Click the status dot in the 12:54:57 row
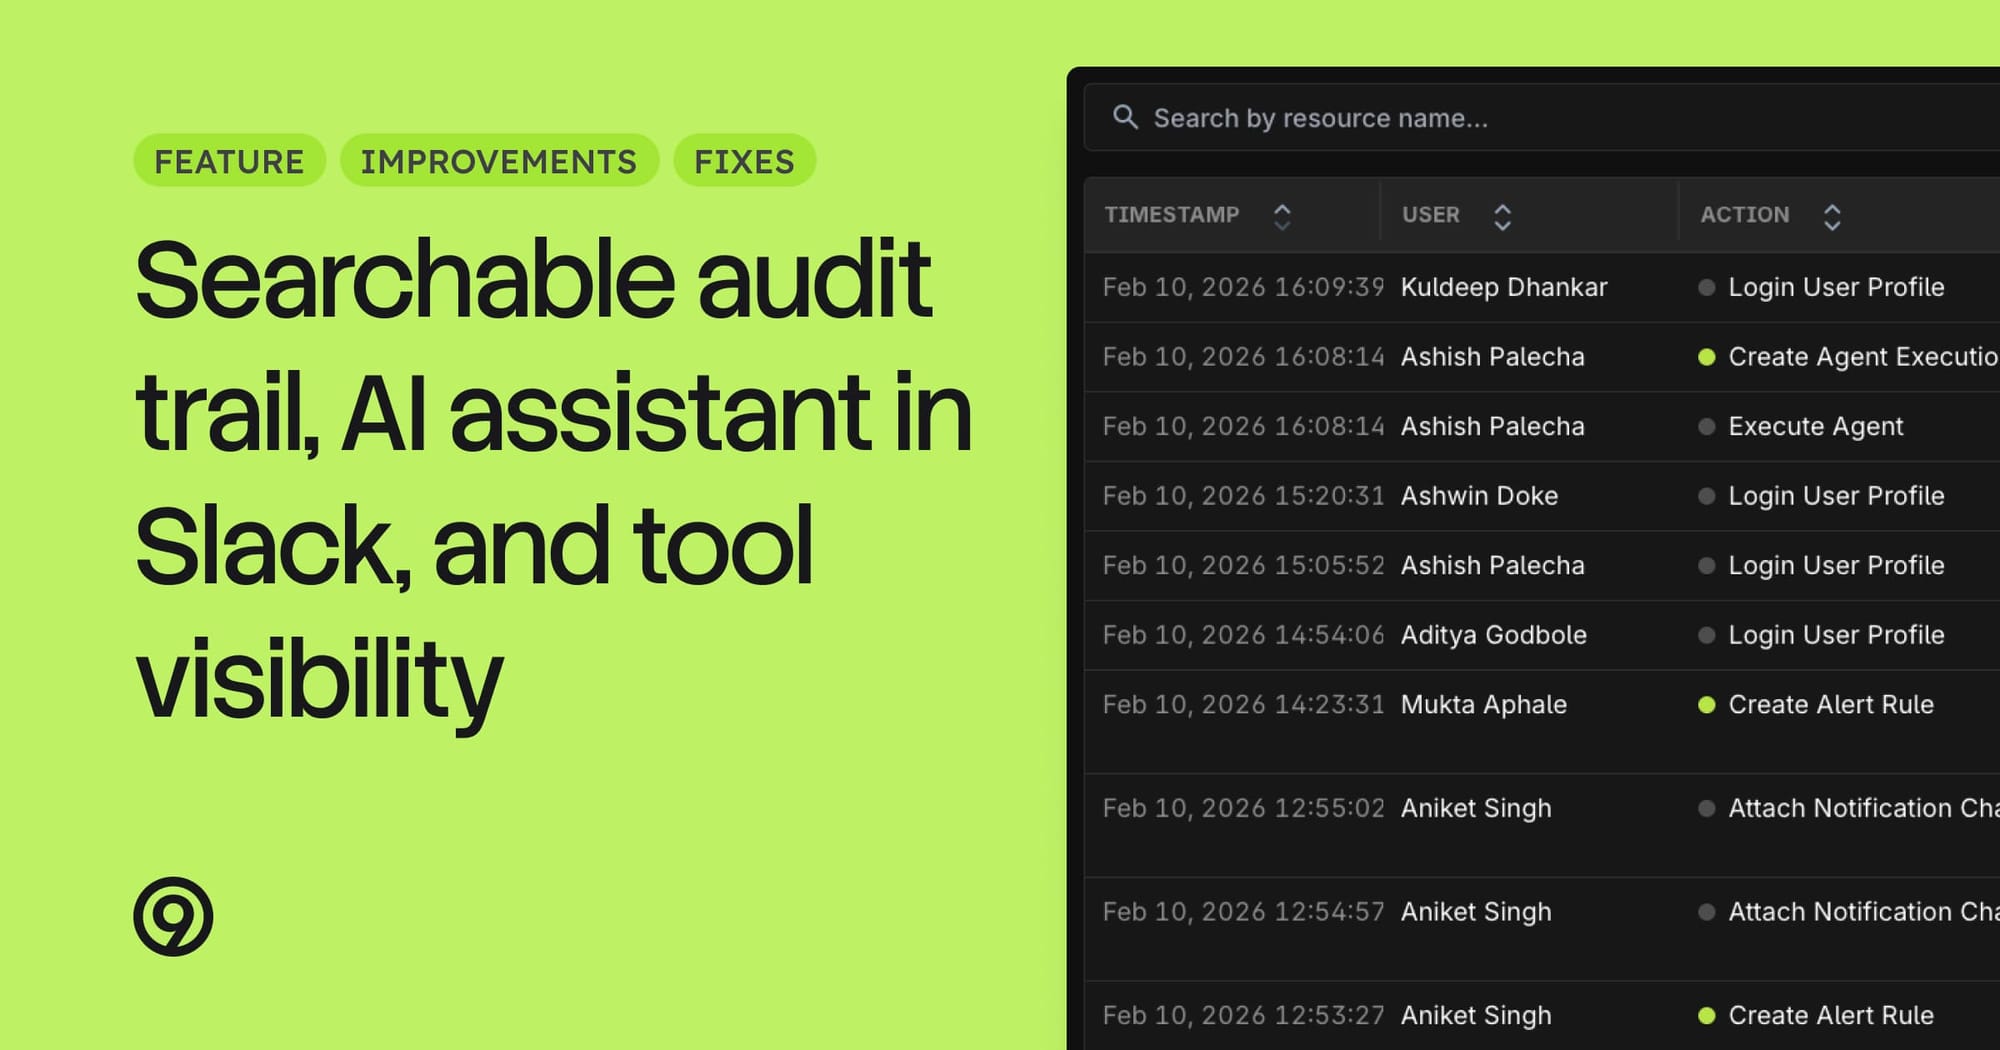The image size is (2000, 1050). pos(1707,912)
